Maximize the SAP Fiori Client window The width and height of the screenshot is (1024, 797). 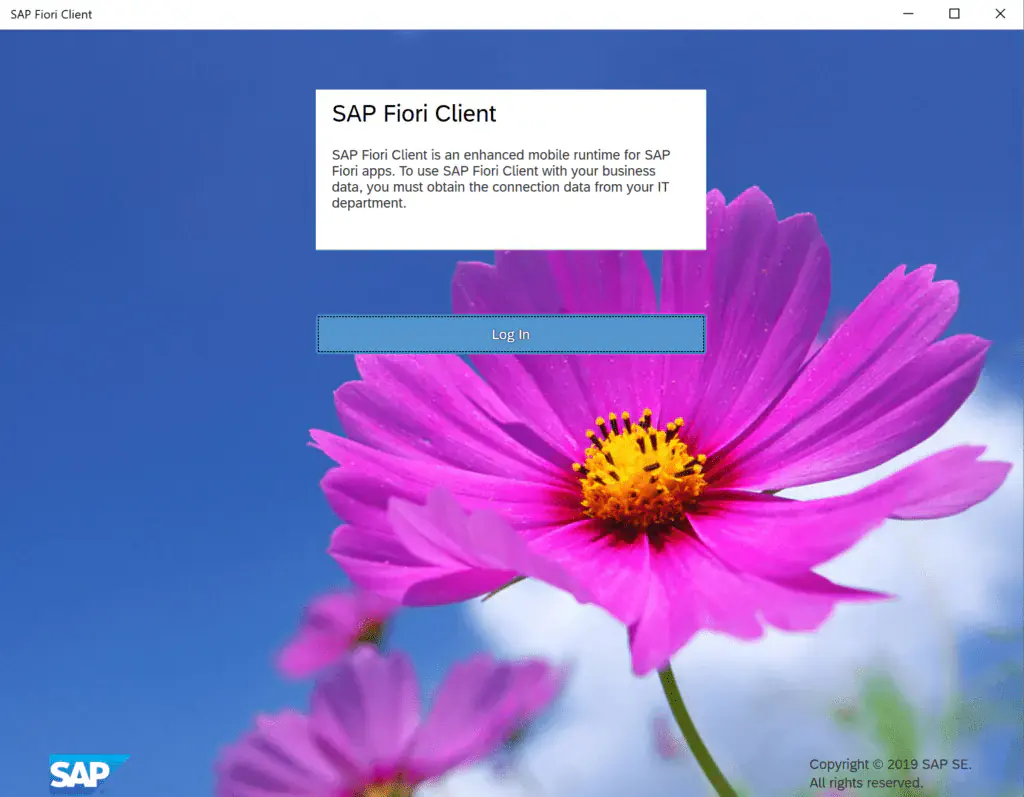tap(954, 14)
